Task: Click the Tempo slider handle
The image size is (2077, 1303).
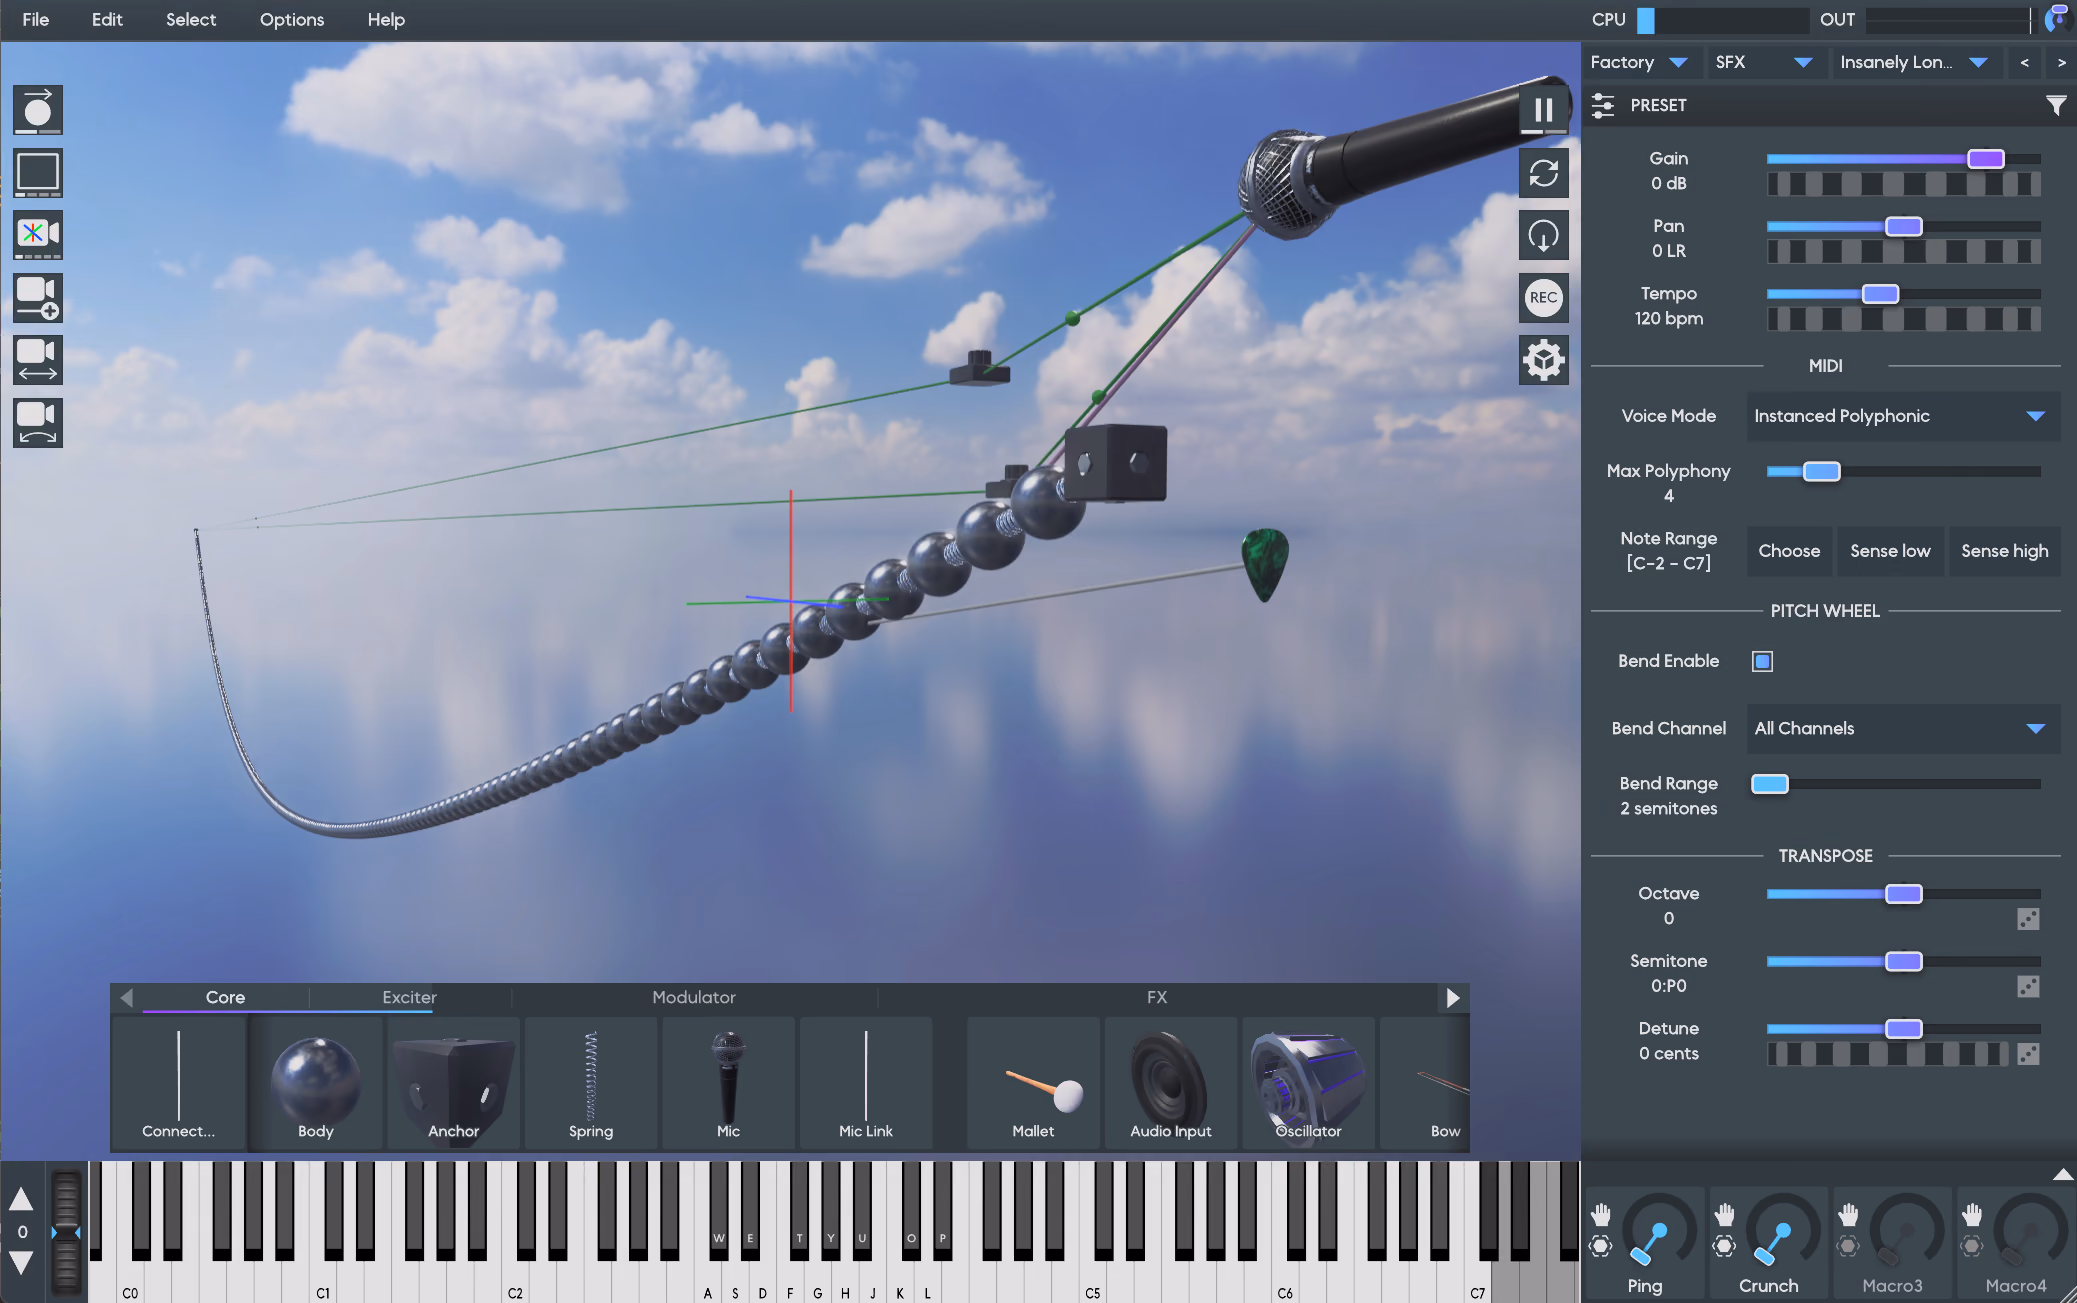Action: click(x=1881, y=294)
